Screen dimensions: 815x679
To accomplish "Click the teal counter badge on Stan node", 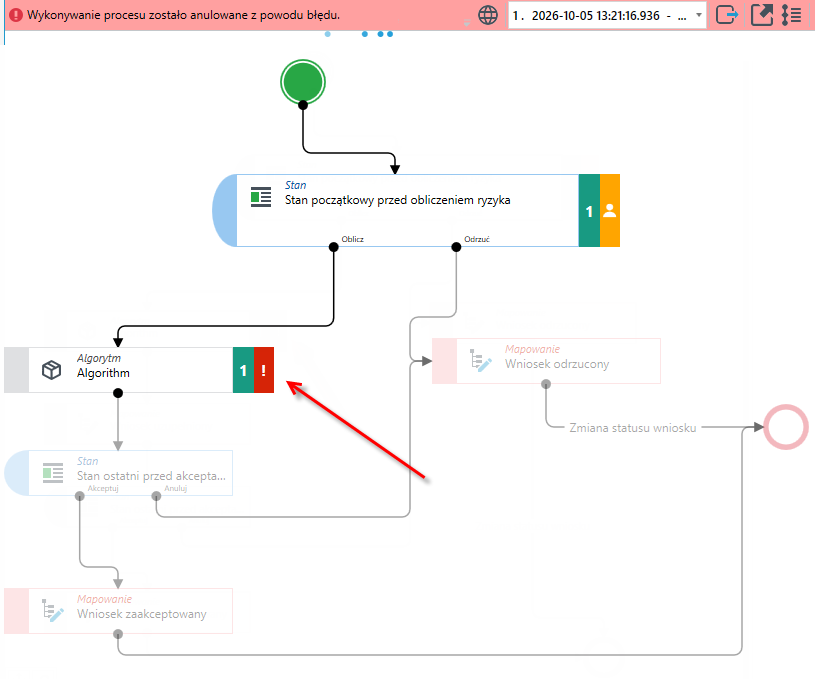I will point(589,211).
